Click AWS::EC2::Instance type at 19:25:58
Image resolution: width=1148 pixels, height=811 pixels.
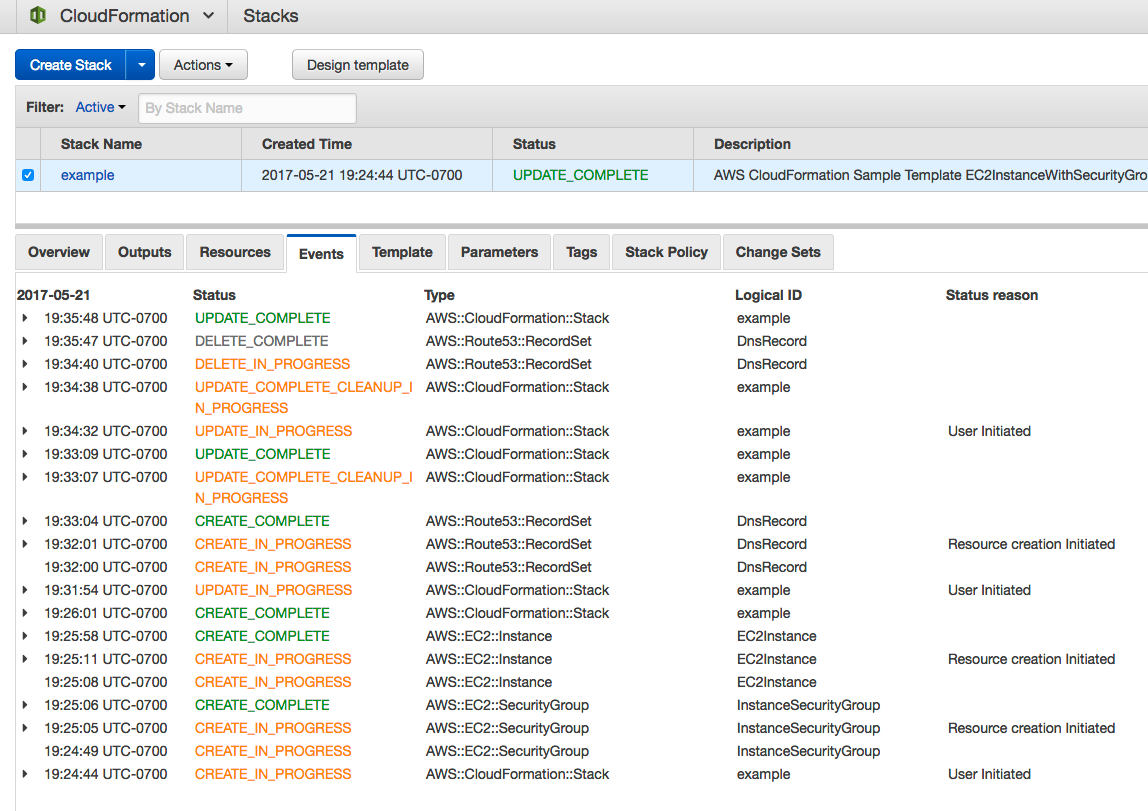coord(488,636)
